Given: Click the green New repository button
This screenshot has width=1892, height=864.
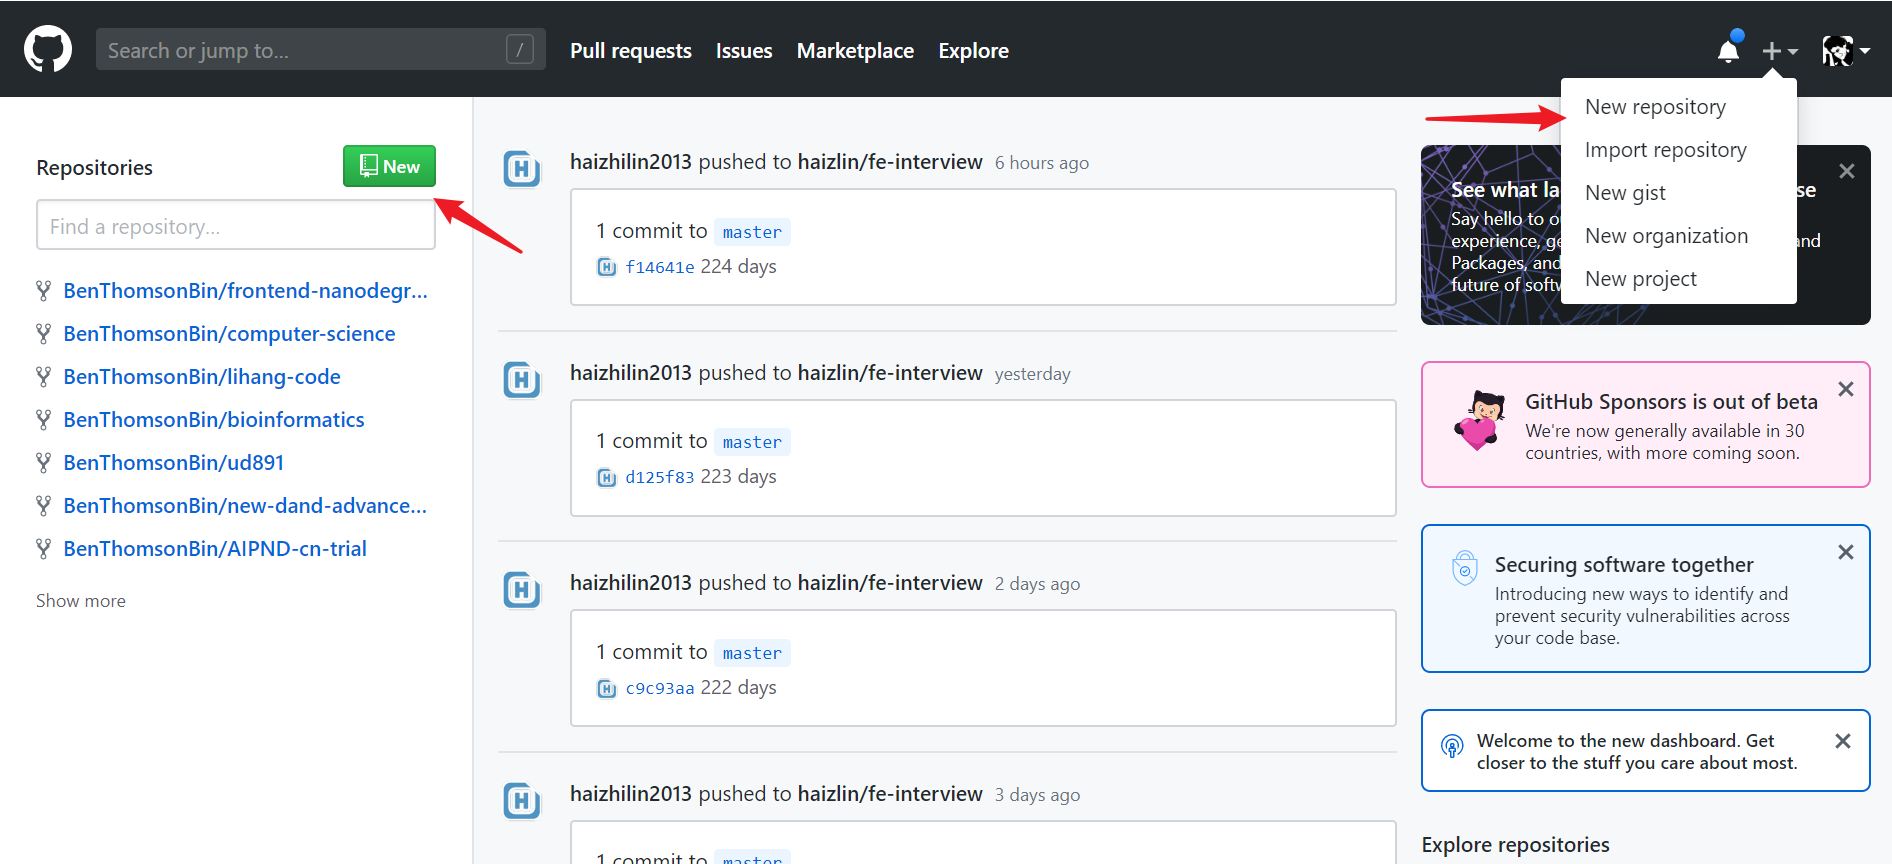Looking at the screenshot, I should pyautogui.click(x=389, y=166).
